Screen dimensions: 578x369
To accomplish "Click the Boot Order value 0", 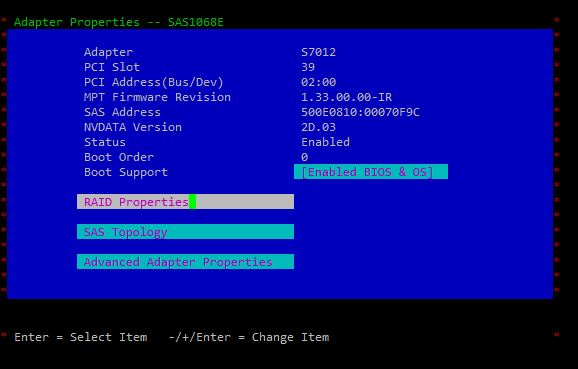I will click(304, 157).
